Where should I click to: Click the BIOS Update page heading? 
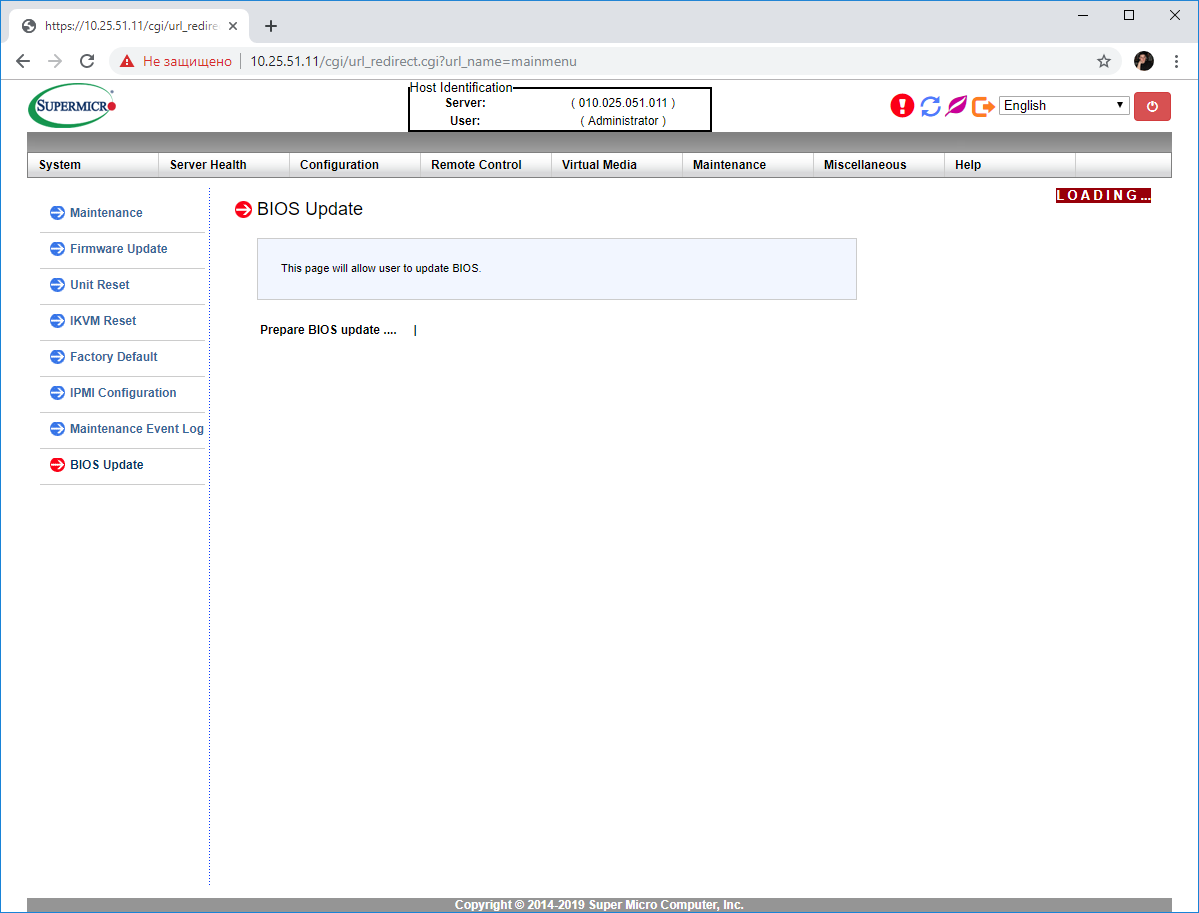tap(310, 209)
